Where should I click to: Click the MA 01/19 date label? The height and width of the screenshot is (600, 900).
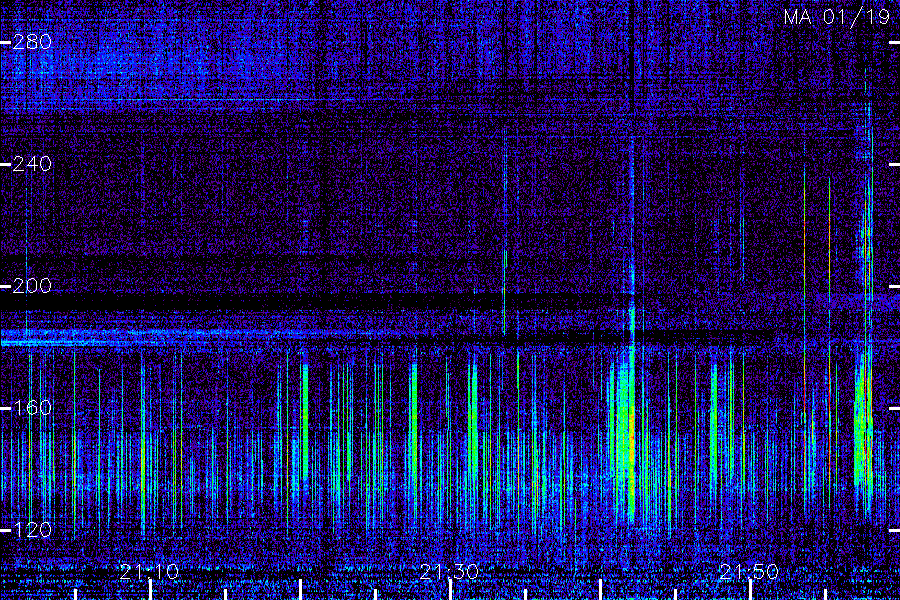[x=836, y=17]
